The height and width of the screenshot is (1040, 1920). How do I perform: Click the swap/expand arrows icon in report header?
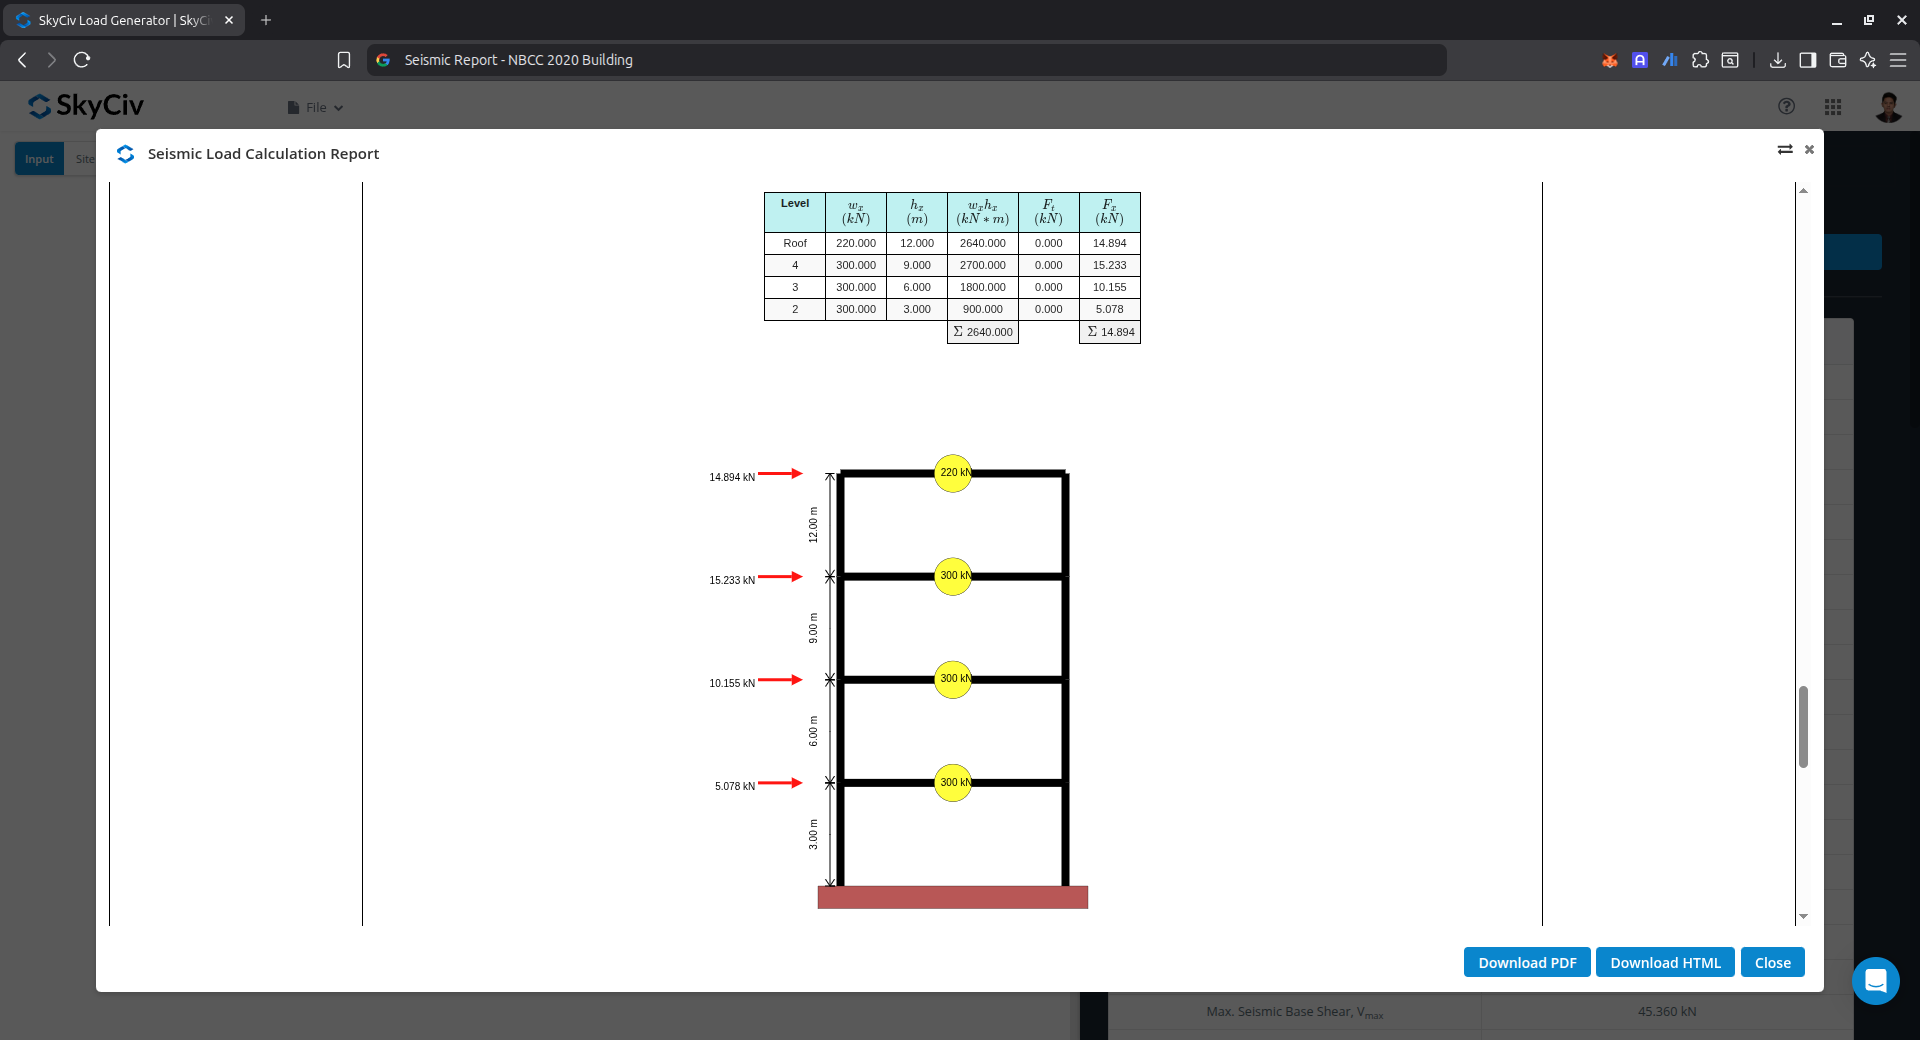(x=1784, y=150)
